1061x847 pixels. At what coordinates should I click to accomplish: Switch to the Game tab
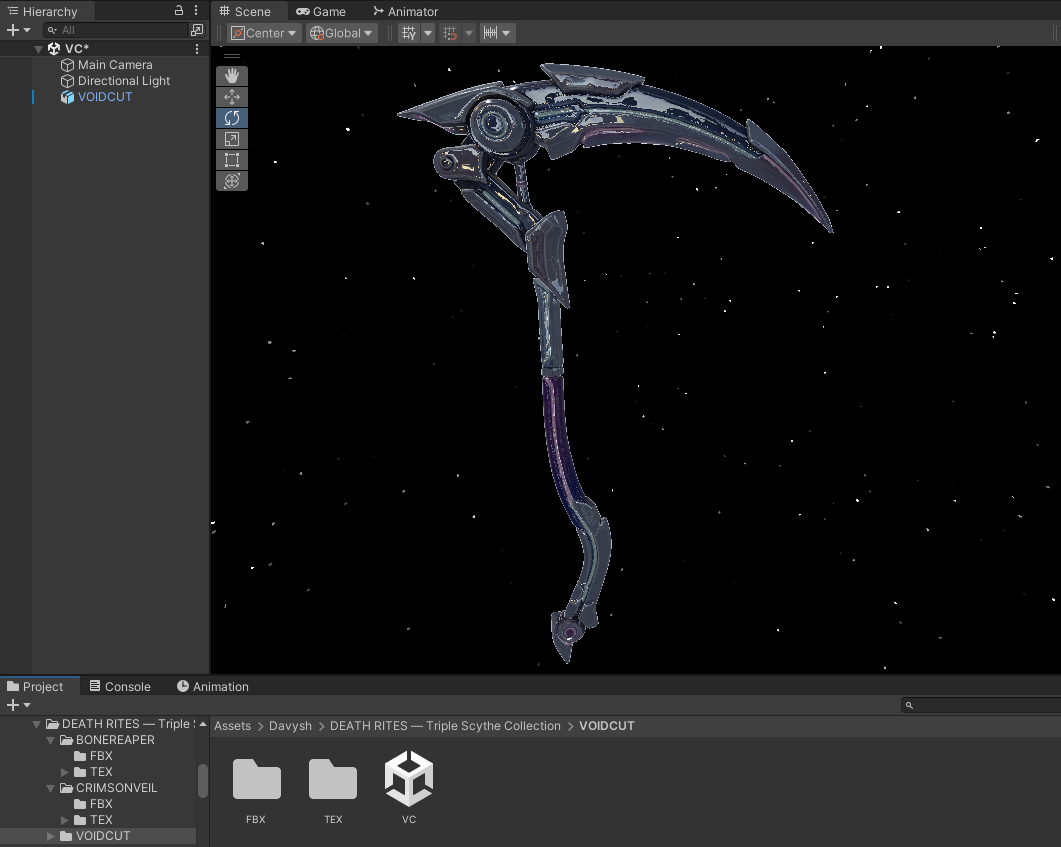click(321, 12)
